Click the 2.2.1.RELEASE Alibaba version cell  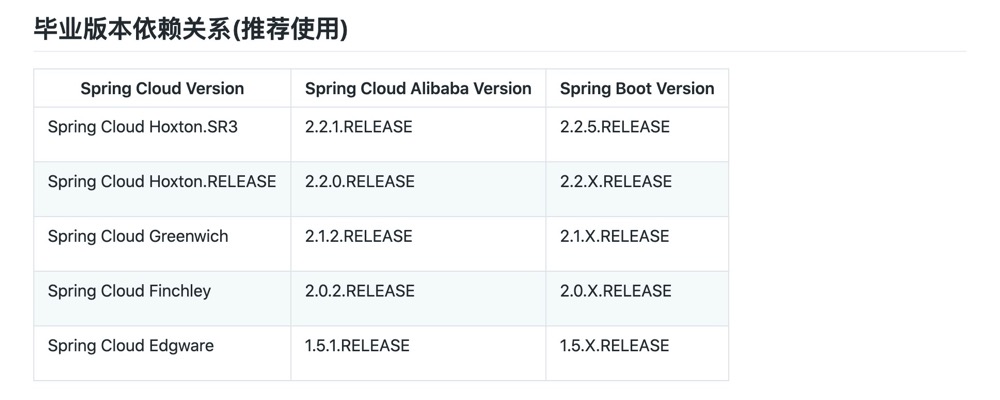(x=359, y=127)
